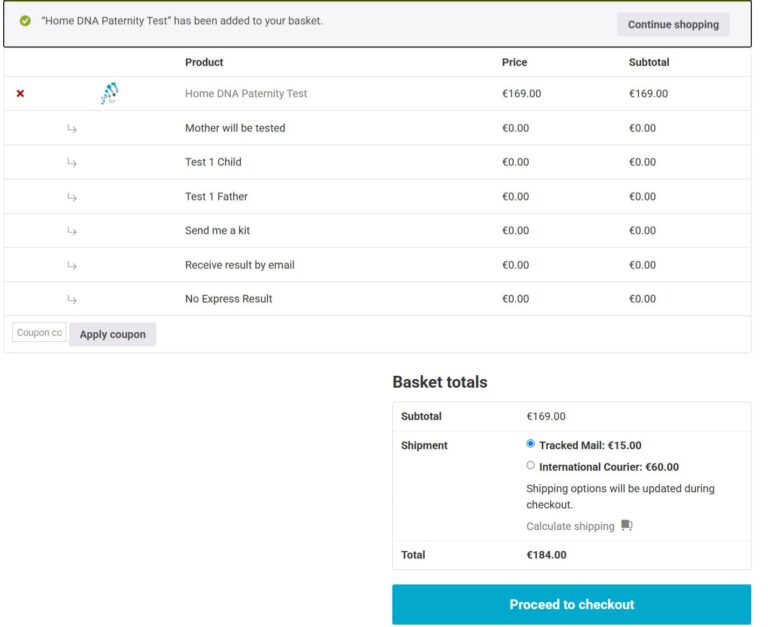Click the truck icon next to Calculate shipping
Image resolution: width=768 pixels, height=627 pixels.
click(x=626, y=526)
